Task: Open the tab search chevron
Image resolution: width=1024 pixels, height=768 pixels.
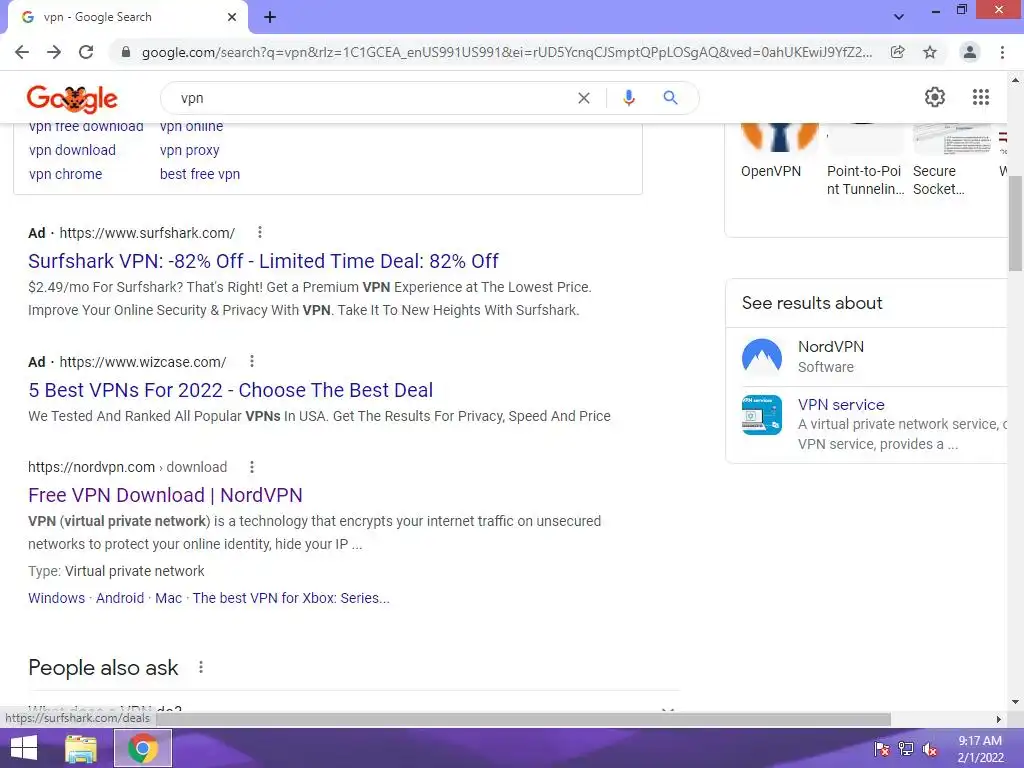Action: coord(899,17)
